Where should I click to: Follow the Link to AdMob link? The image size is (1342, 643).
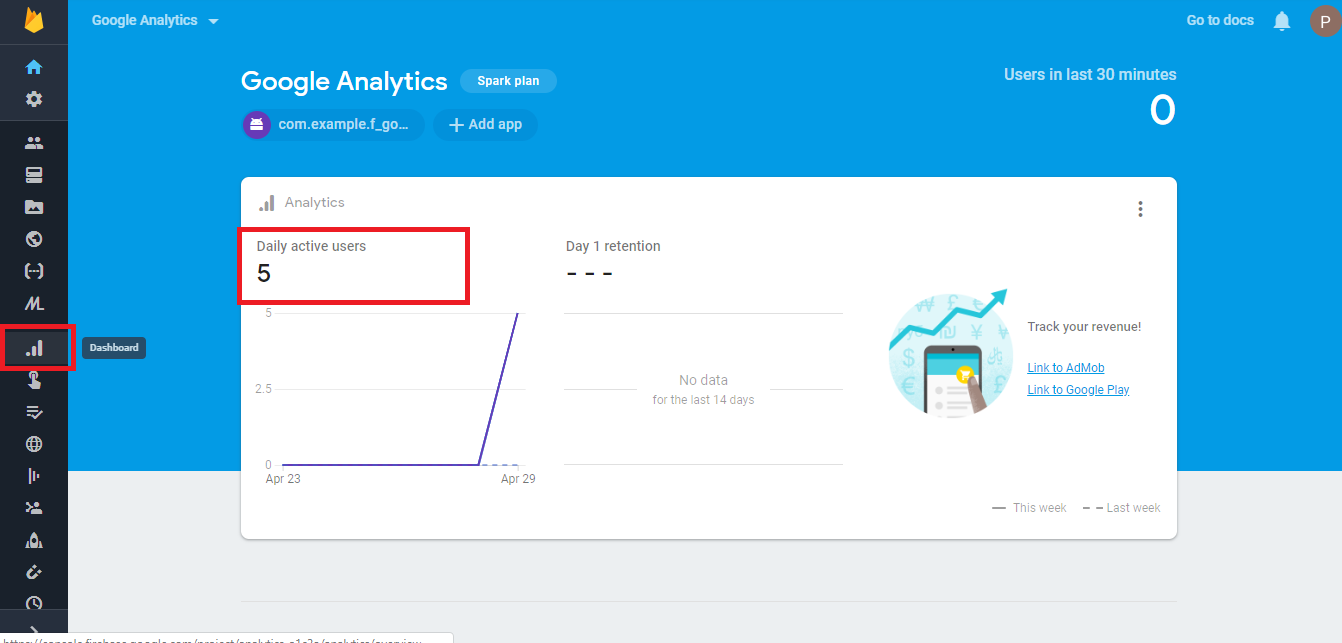1066,368
